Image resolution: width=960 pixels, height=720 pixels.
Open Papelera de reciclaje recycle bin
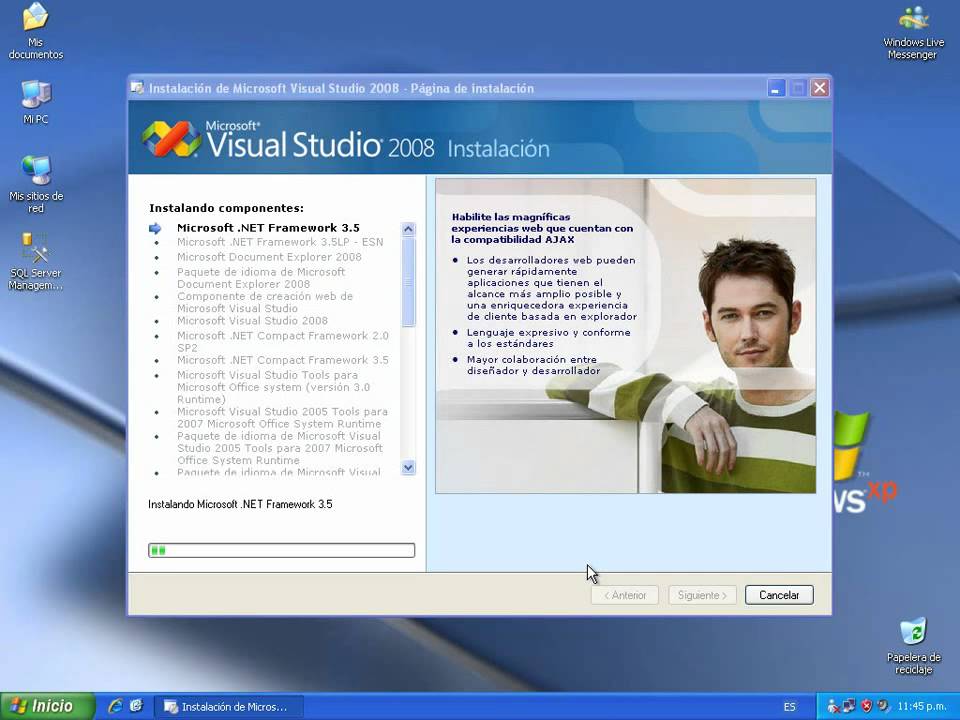pos(913,646)
